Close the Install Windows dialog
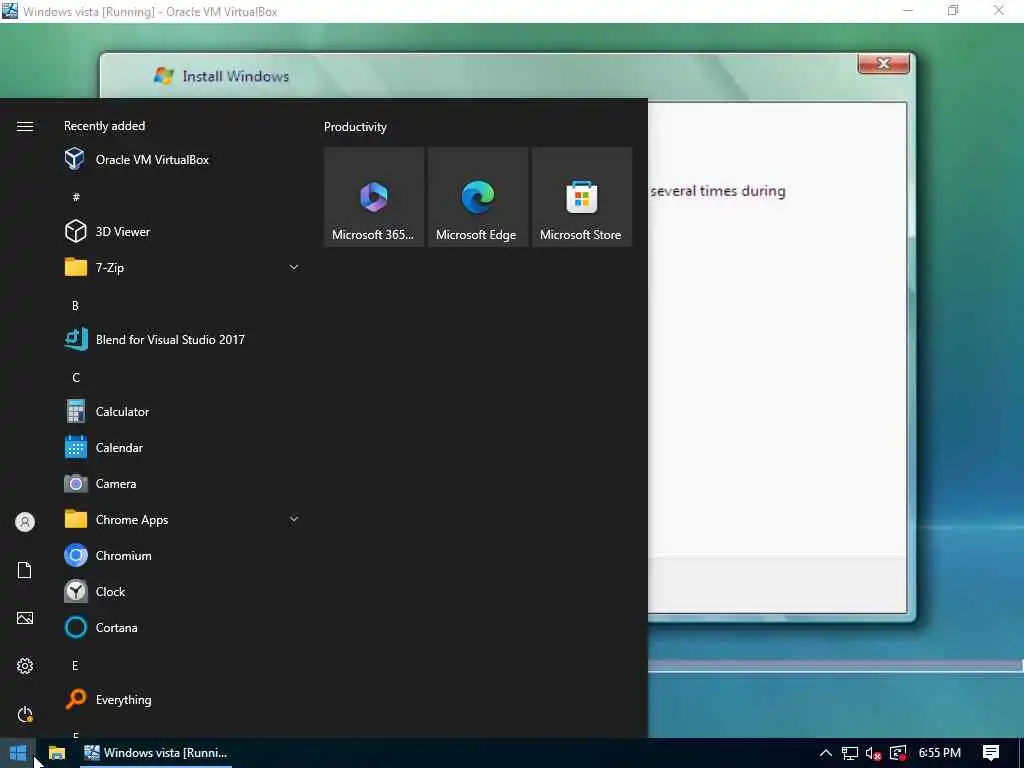The height and width of the screenshot is (768, 1024). [884, 63]
